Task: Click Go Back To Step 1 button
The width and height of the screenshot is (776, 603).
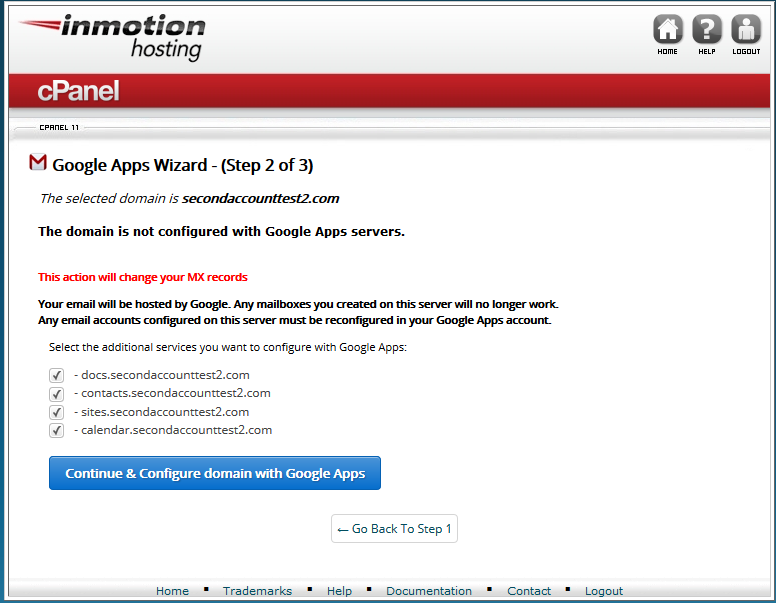Action: 394,529
